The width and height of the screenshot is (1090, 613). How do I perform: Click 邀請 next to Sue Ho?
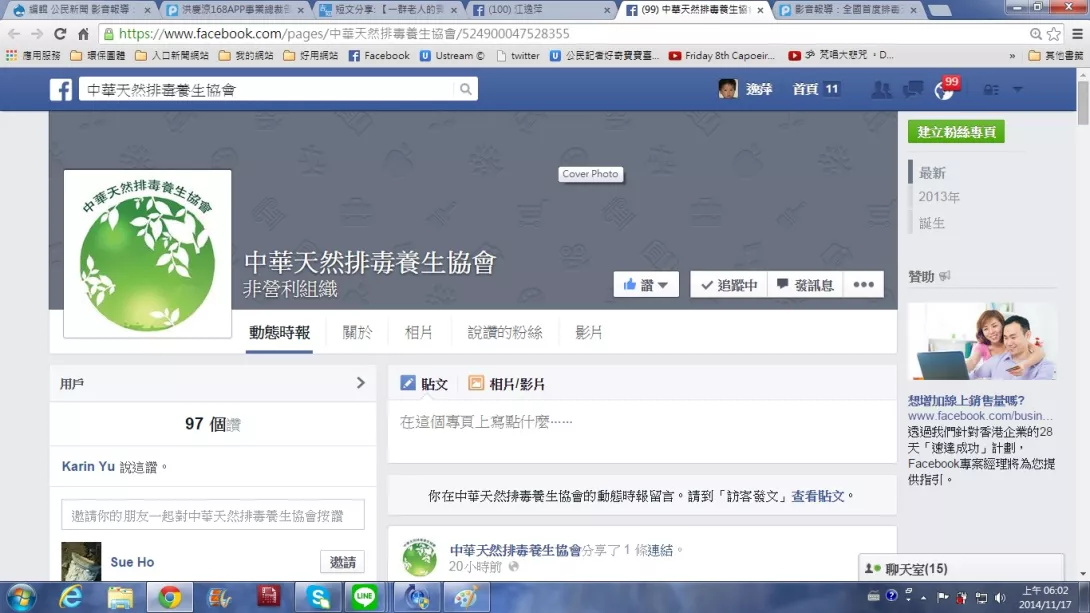coord(343,562)
